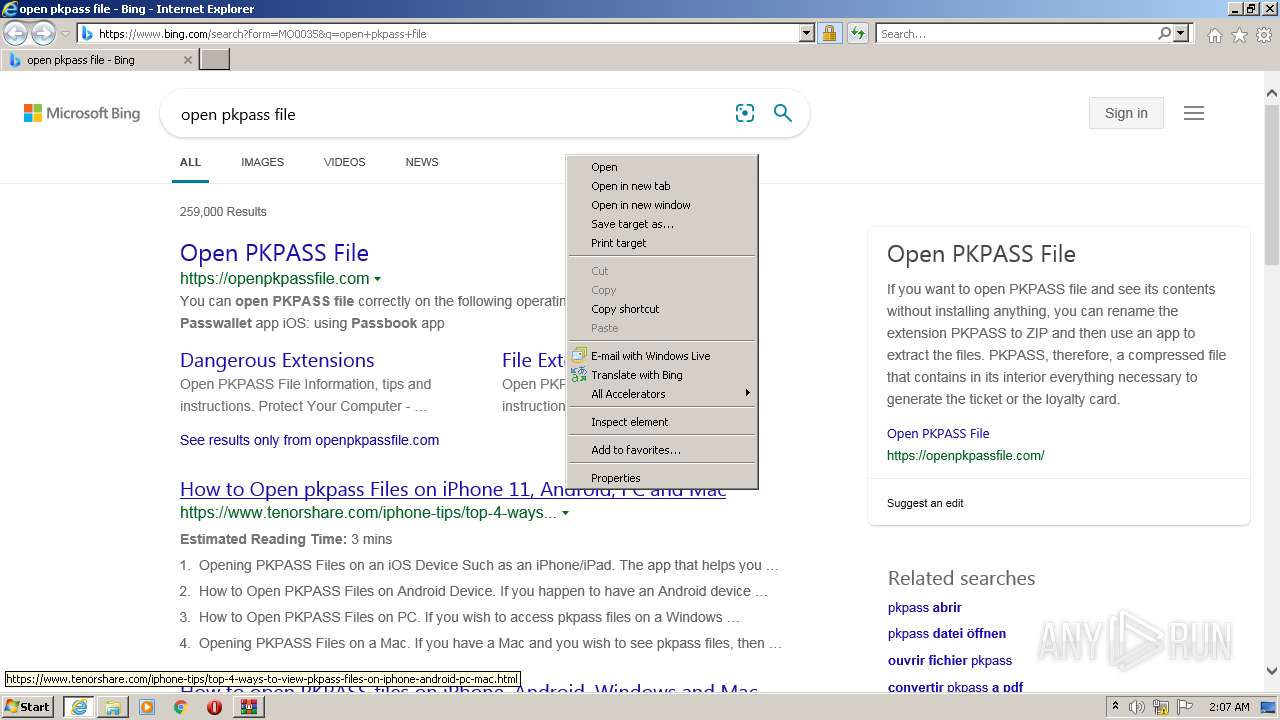The image size is (1280, 720).
Task: Switch to VIDEOS search tab
Action: pos(344,162)
